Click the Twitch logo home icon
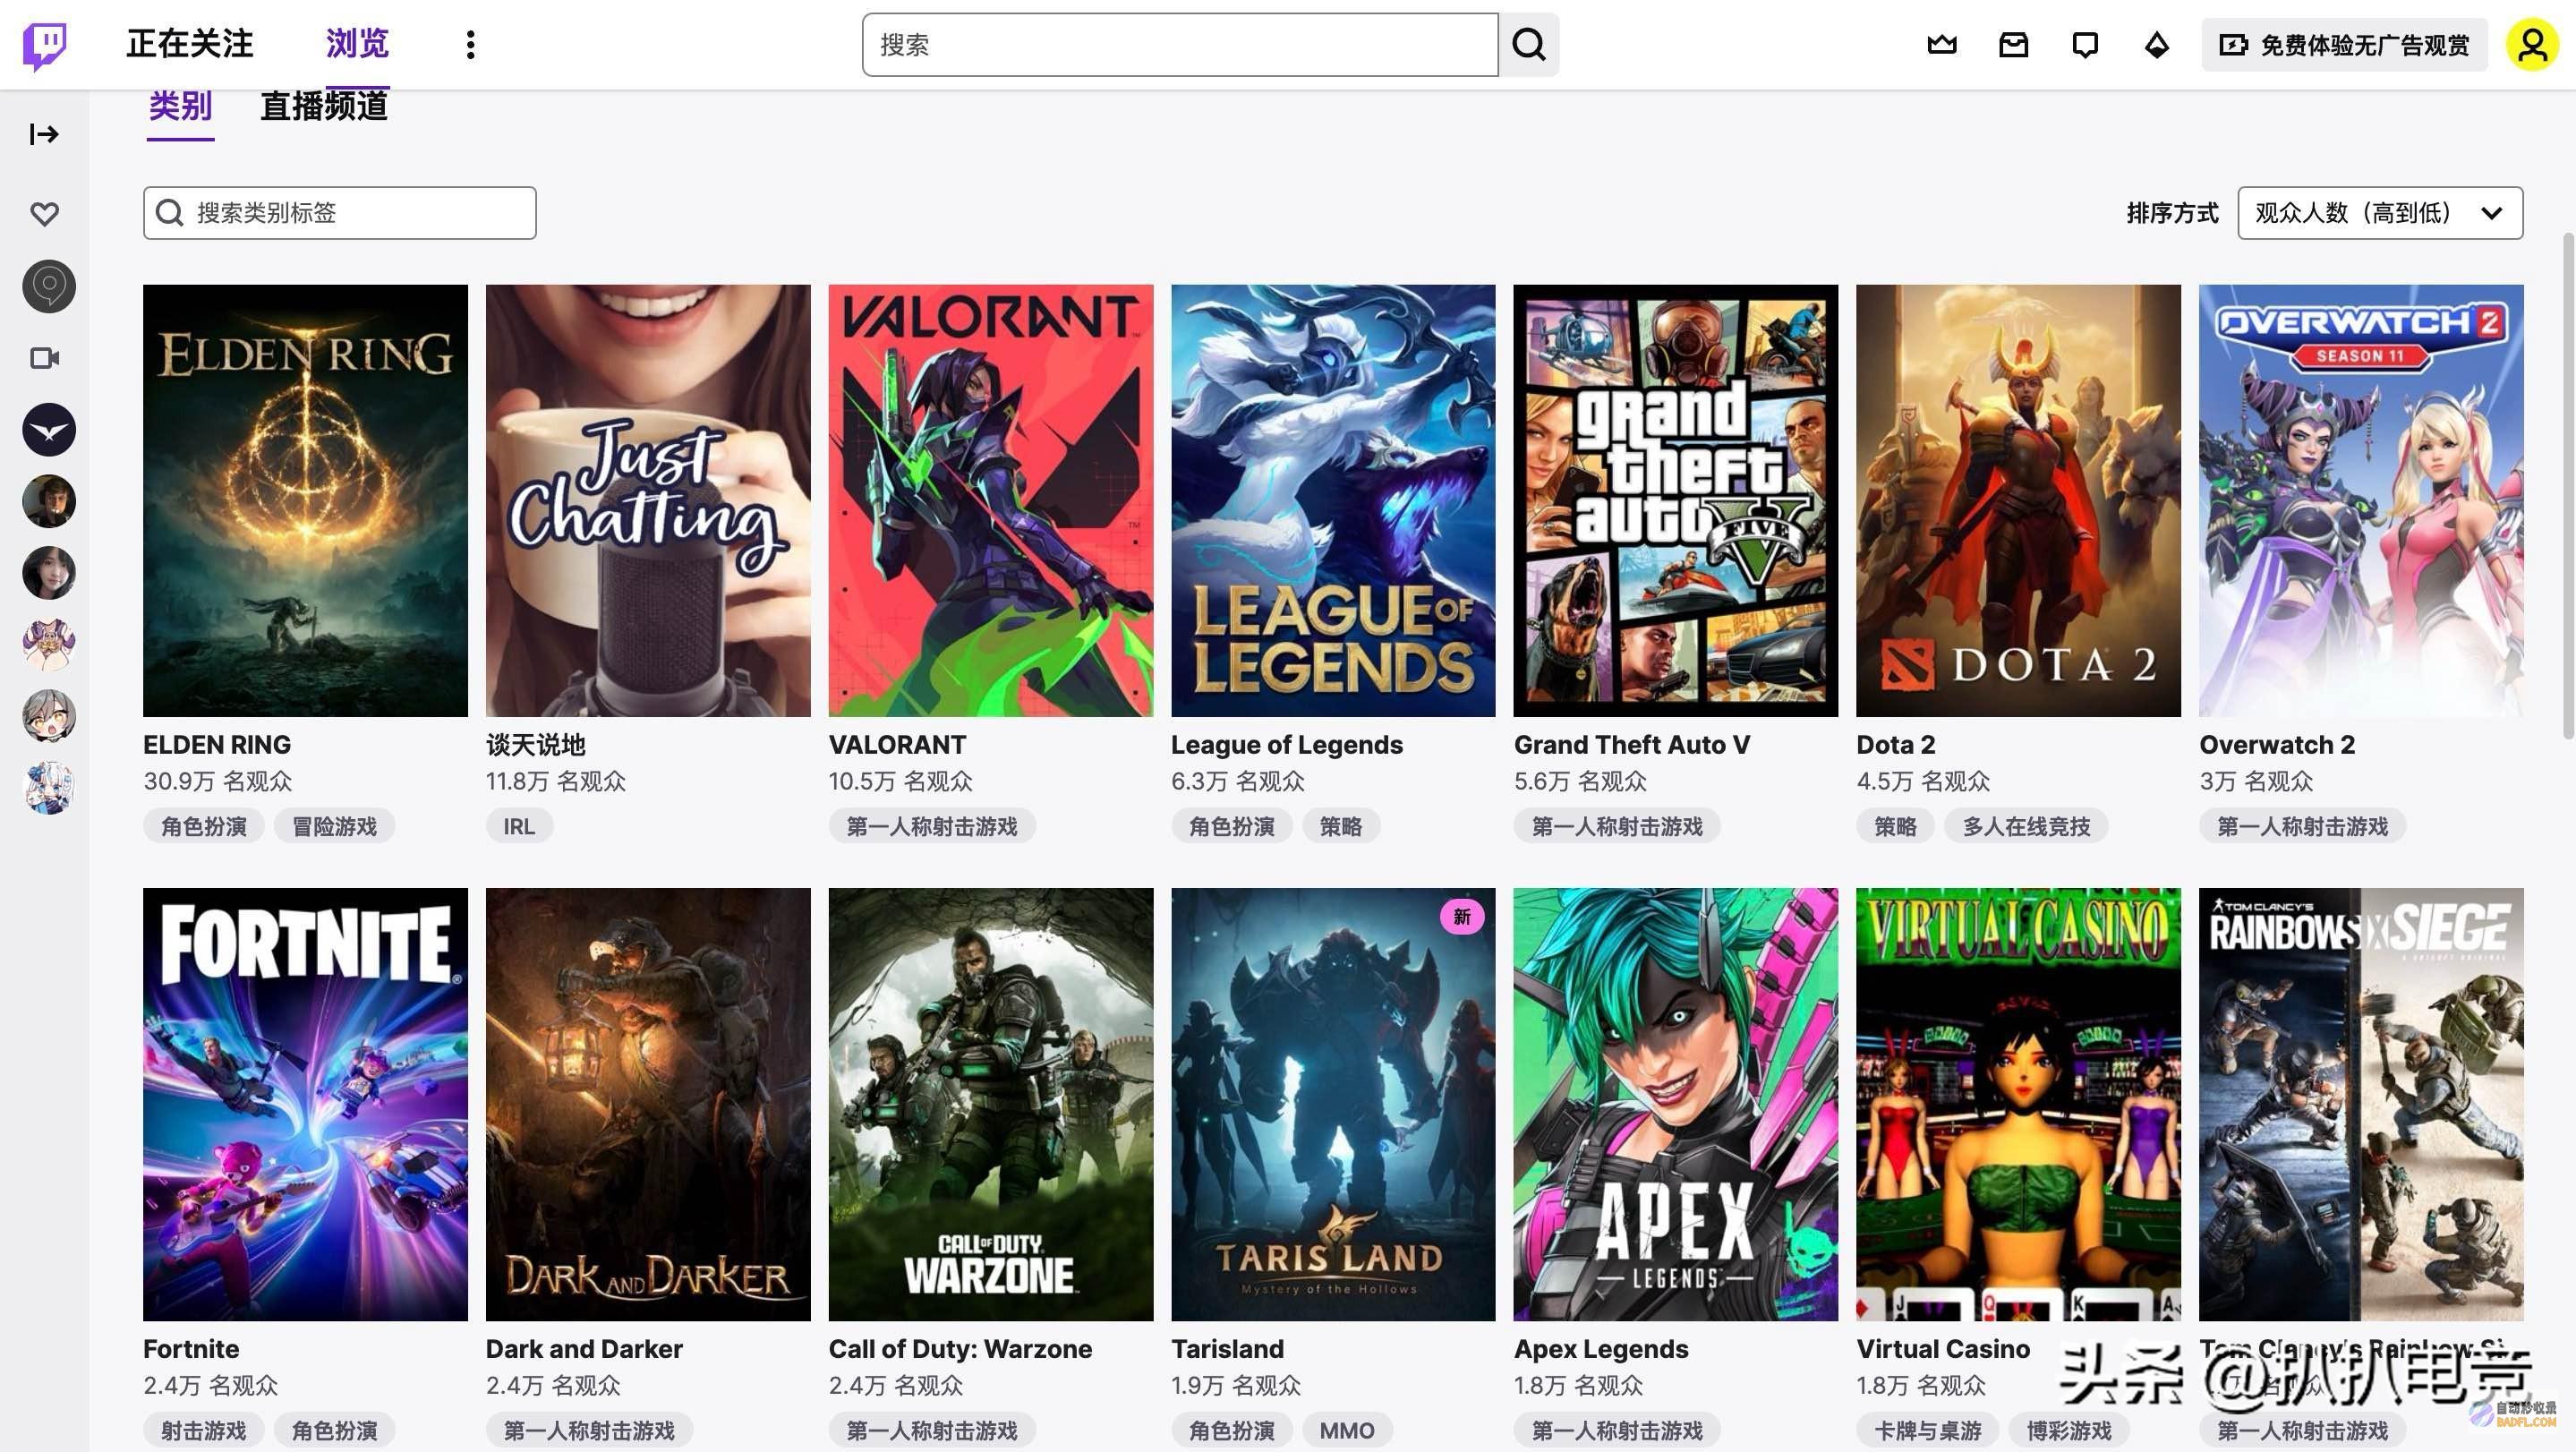The width and height of the screenshot is (2576, 1452). click(x=45, y=45)
